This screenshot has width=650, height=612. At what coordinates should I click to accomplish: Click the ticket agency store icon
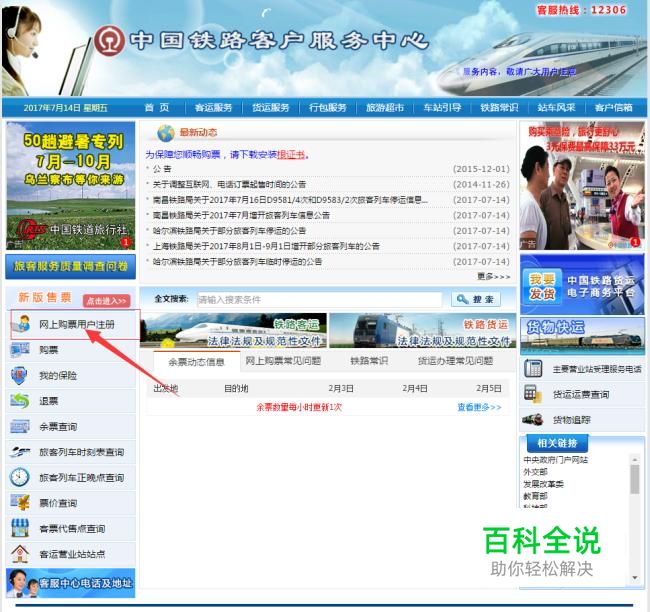[20, 528]
